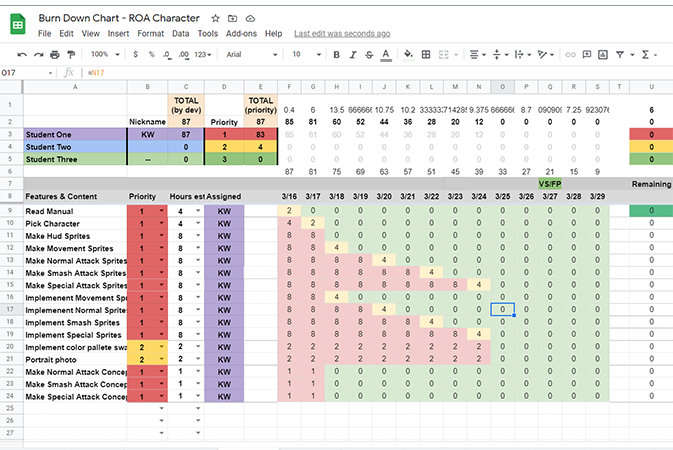
Task: Open the font size 10 dropdown
Action: (306, 55)
